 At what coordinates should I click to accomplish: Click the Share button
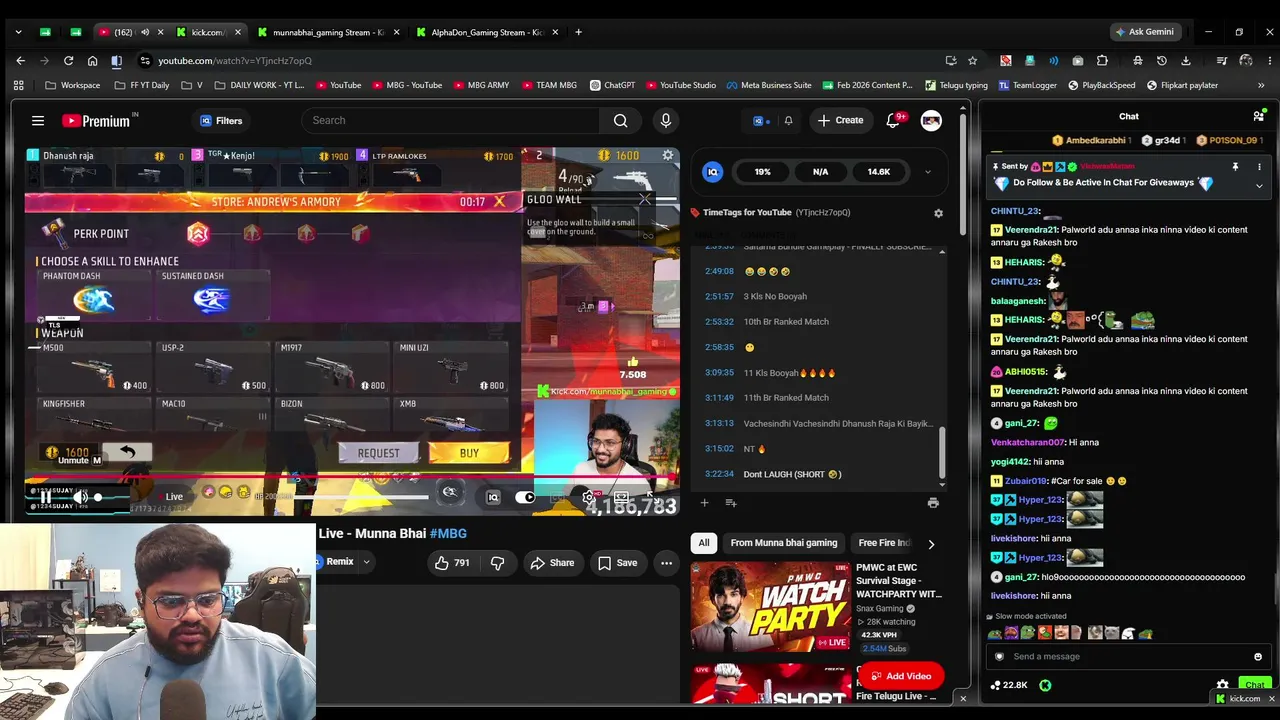coord(552,563)
